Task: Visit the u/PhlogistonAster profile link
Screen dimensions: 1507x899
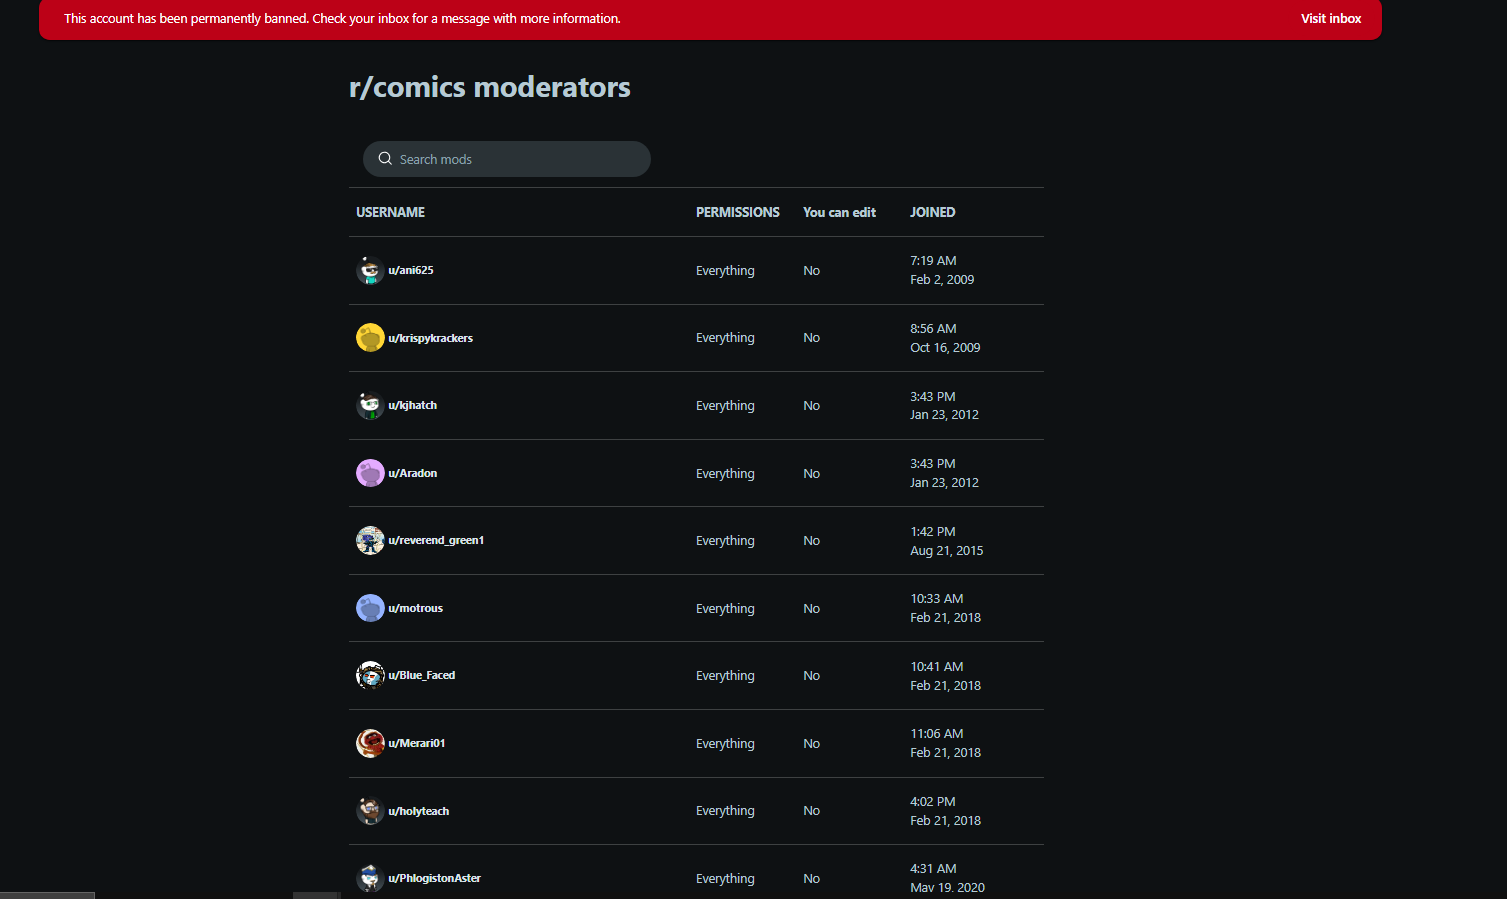Action: (x=435, y=878)
